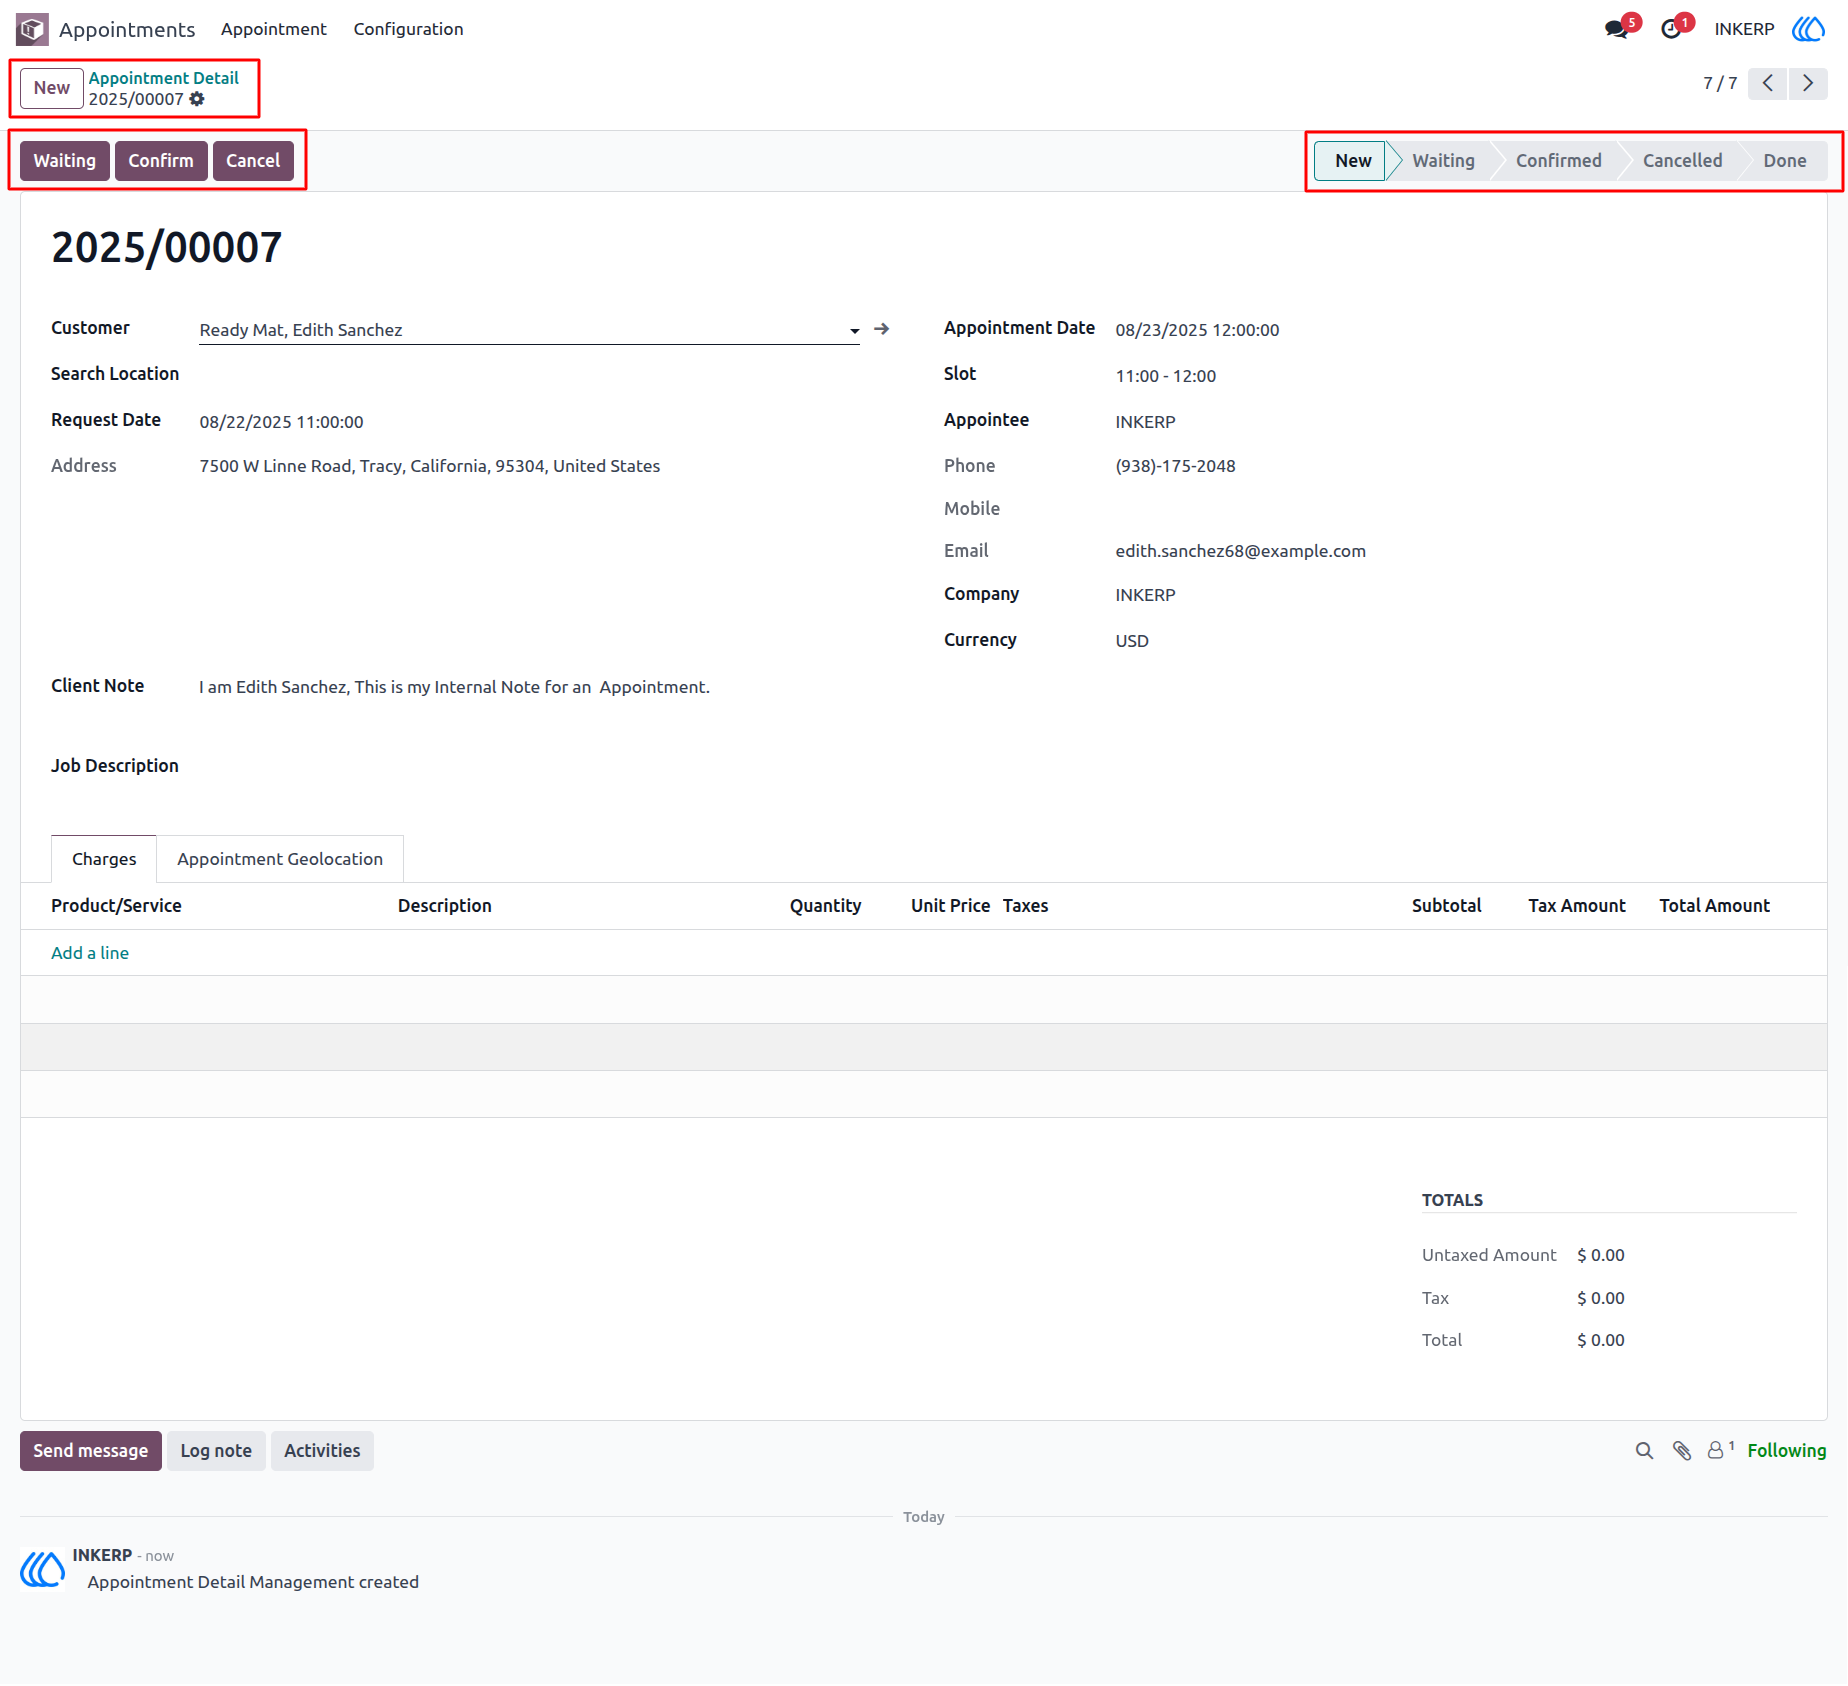Viewport: 1848px width, 1686px height.
Task: Click the Search Location field
Action: coord(529,375)
